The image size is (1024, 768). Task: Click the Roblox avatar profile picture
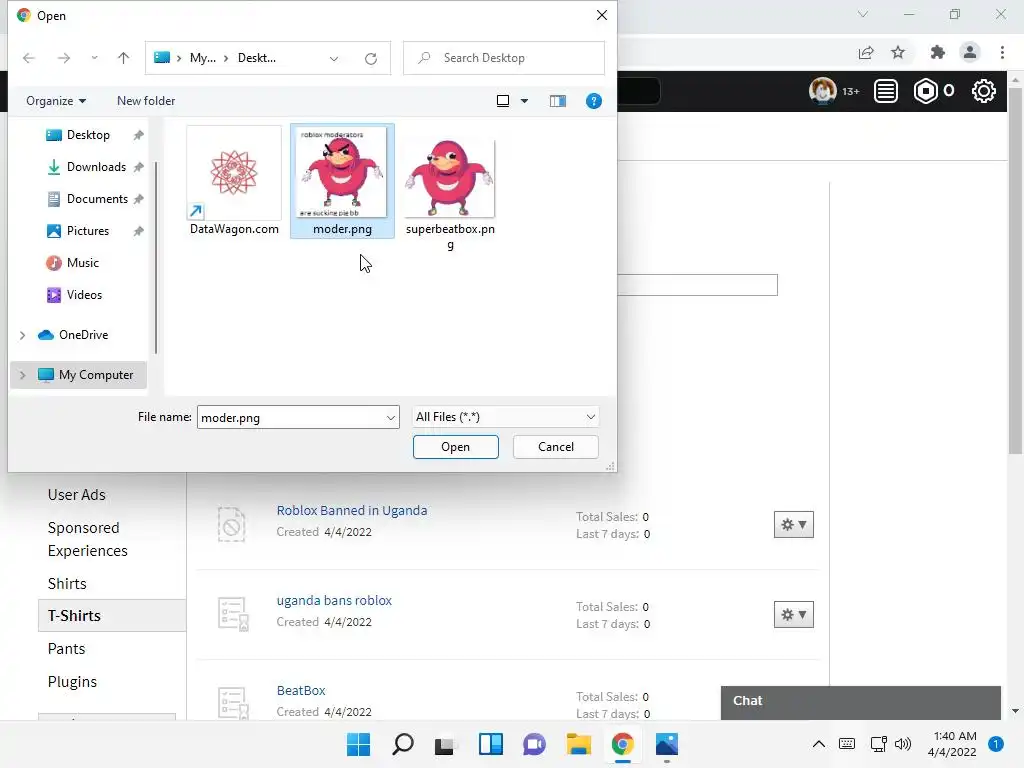[822, 91]
